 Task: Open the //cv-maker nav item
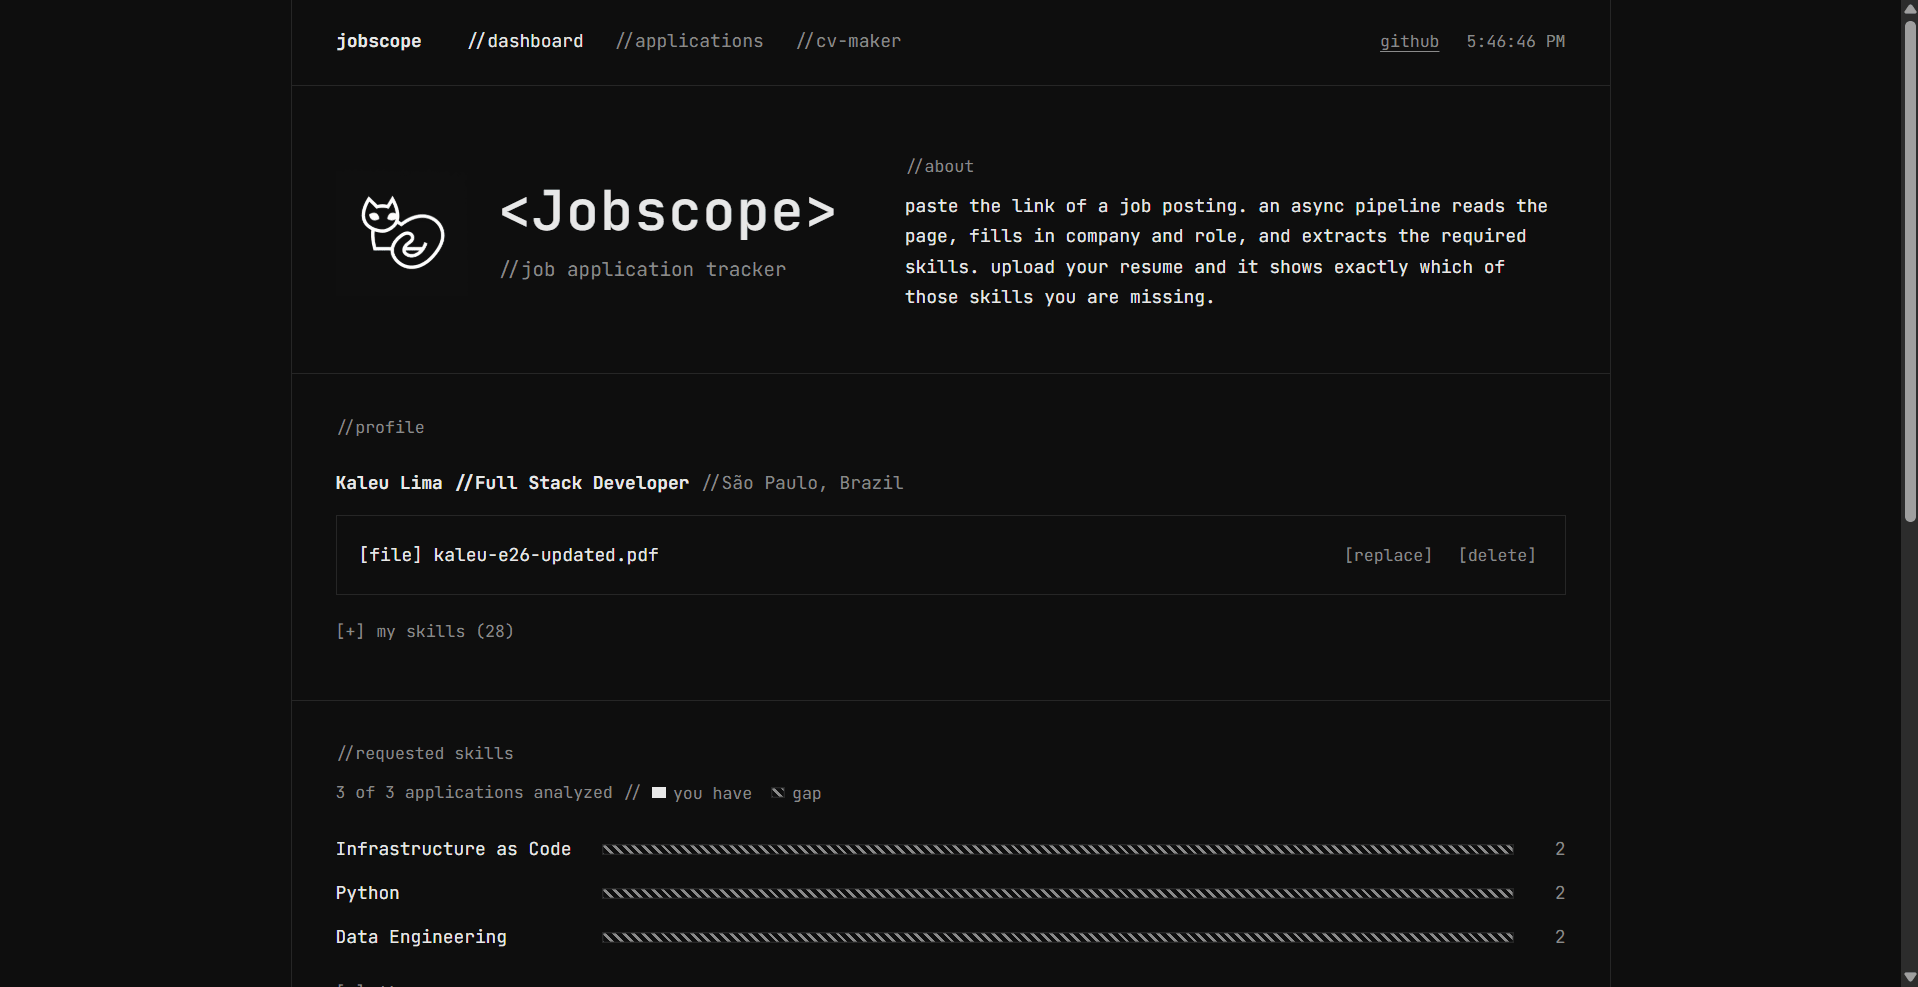[x=848, y=41]
